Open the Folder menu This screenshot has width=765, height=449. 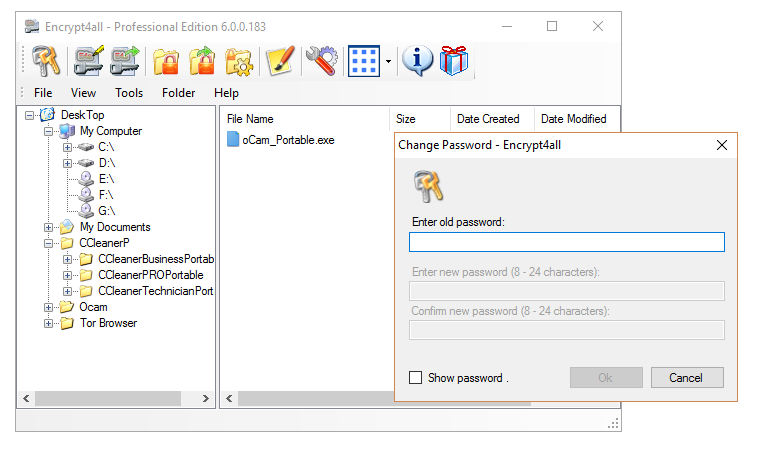[179, 93]
